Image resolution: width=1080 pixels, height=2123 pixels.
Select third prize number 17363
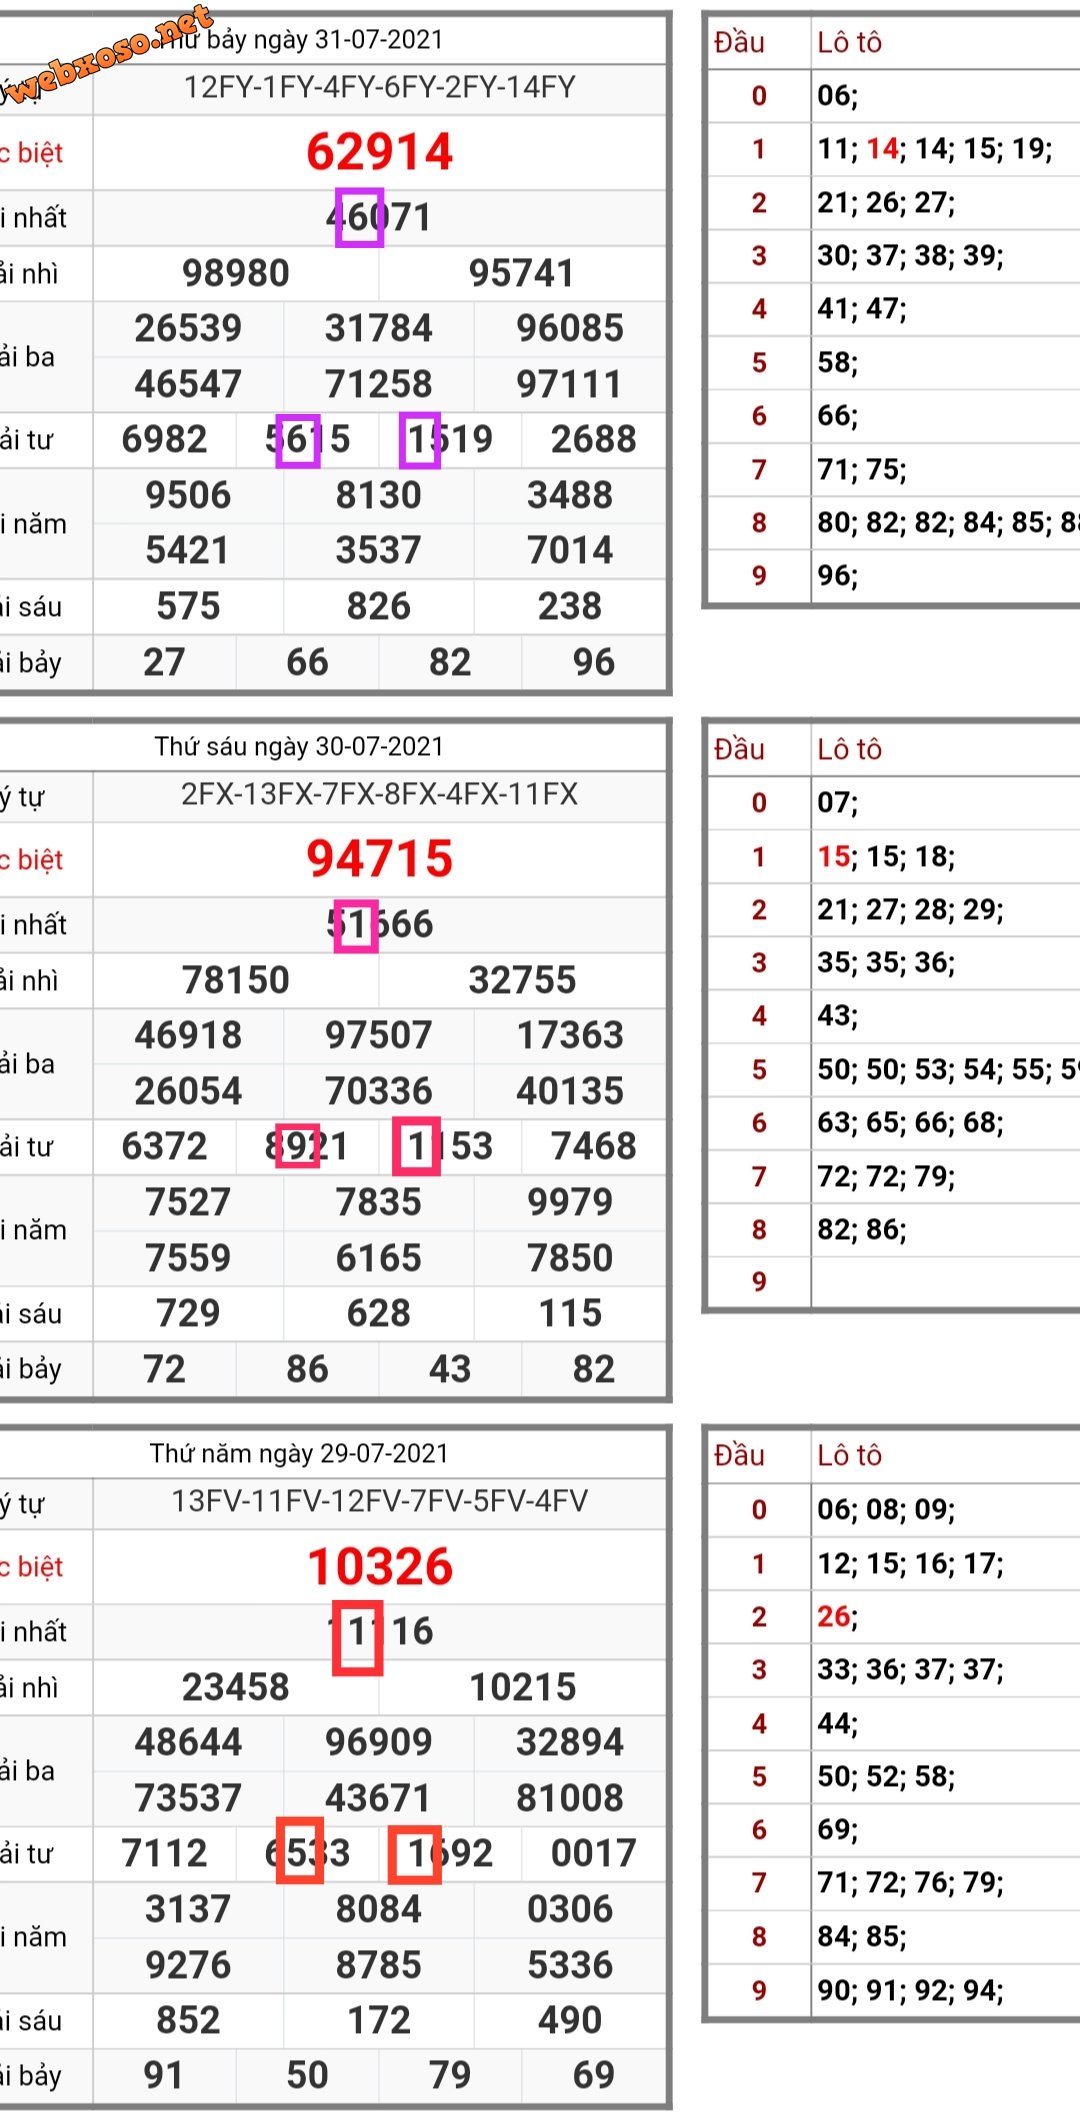[x=570, y=1035]
